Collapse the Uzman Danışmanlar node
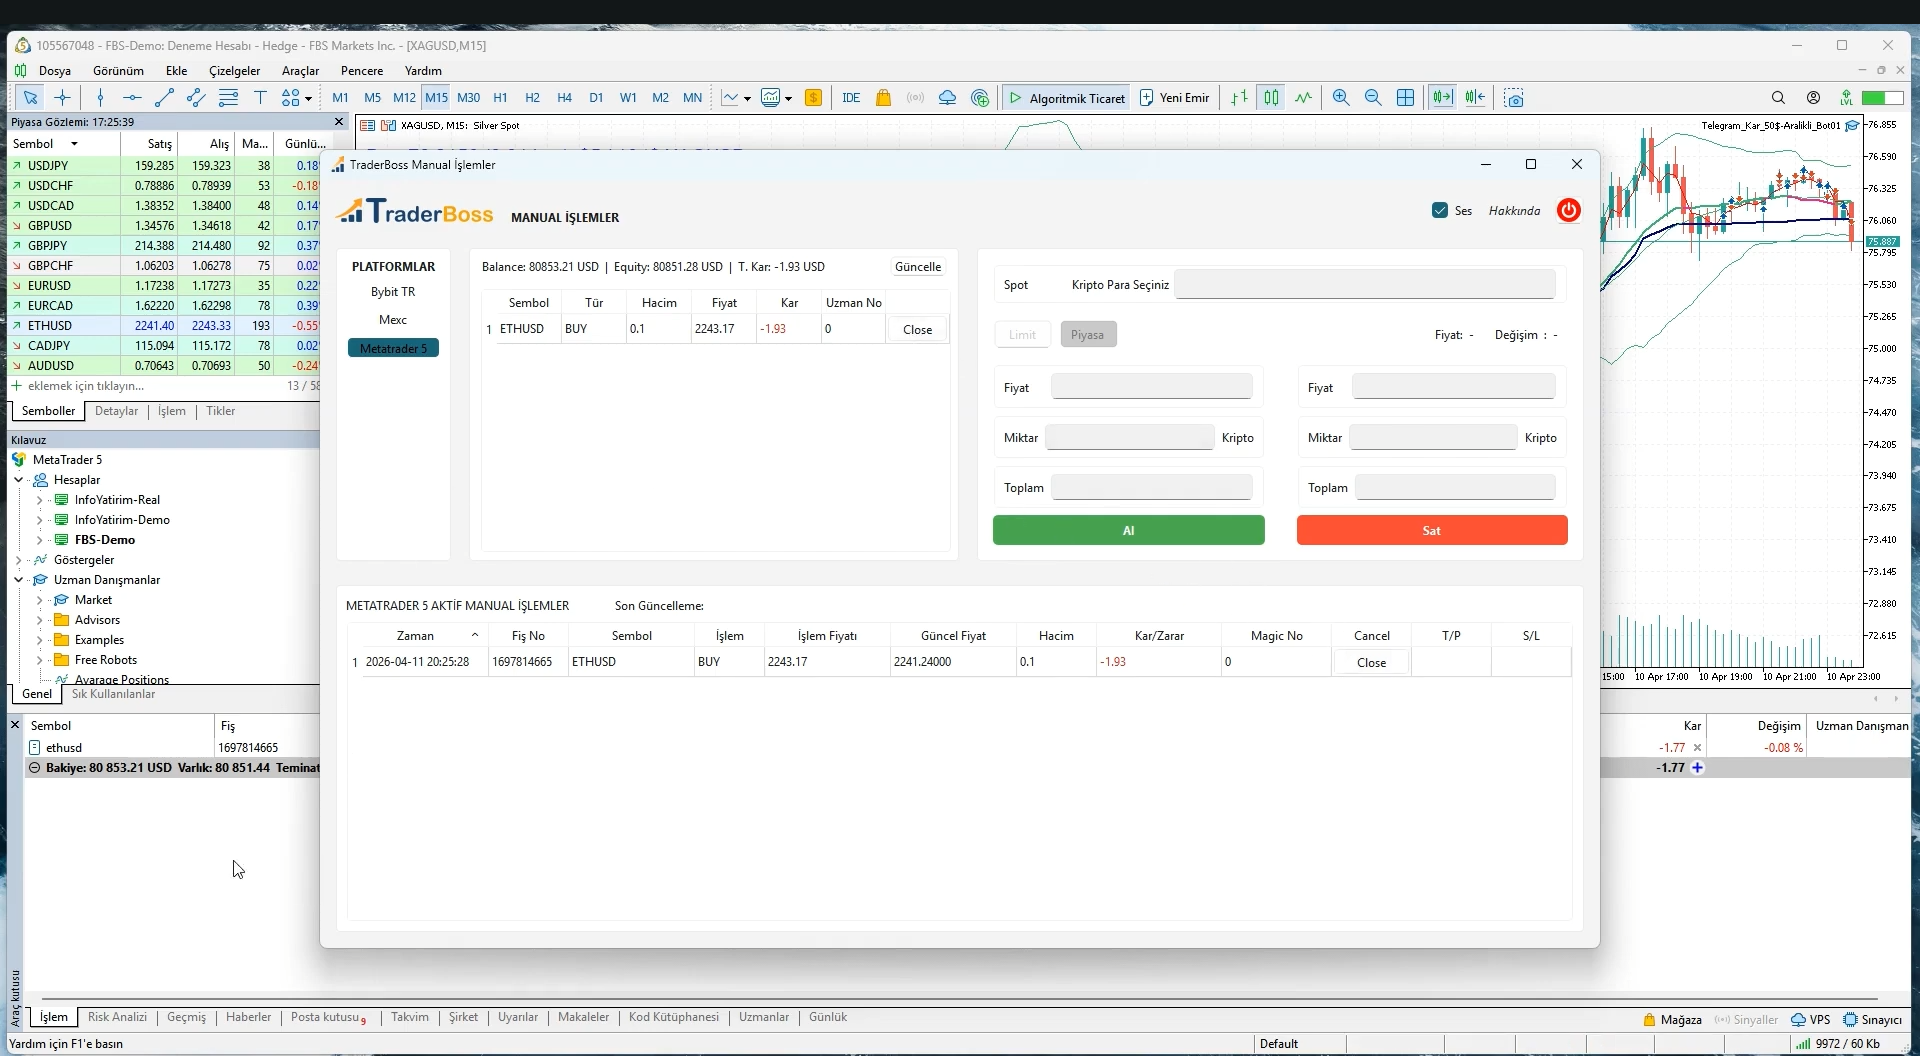 point(18,580)
